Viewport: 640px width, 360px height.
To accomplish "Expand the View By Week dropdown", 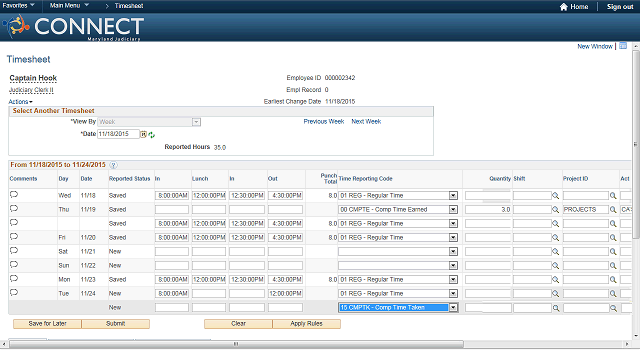I will pyautogui.click(x=196, y=122).
